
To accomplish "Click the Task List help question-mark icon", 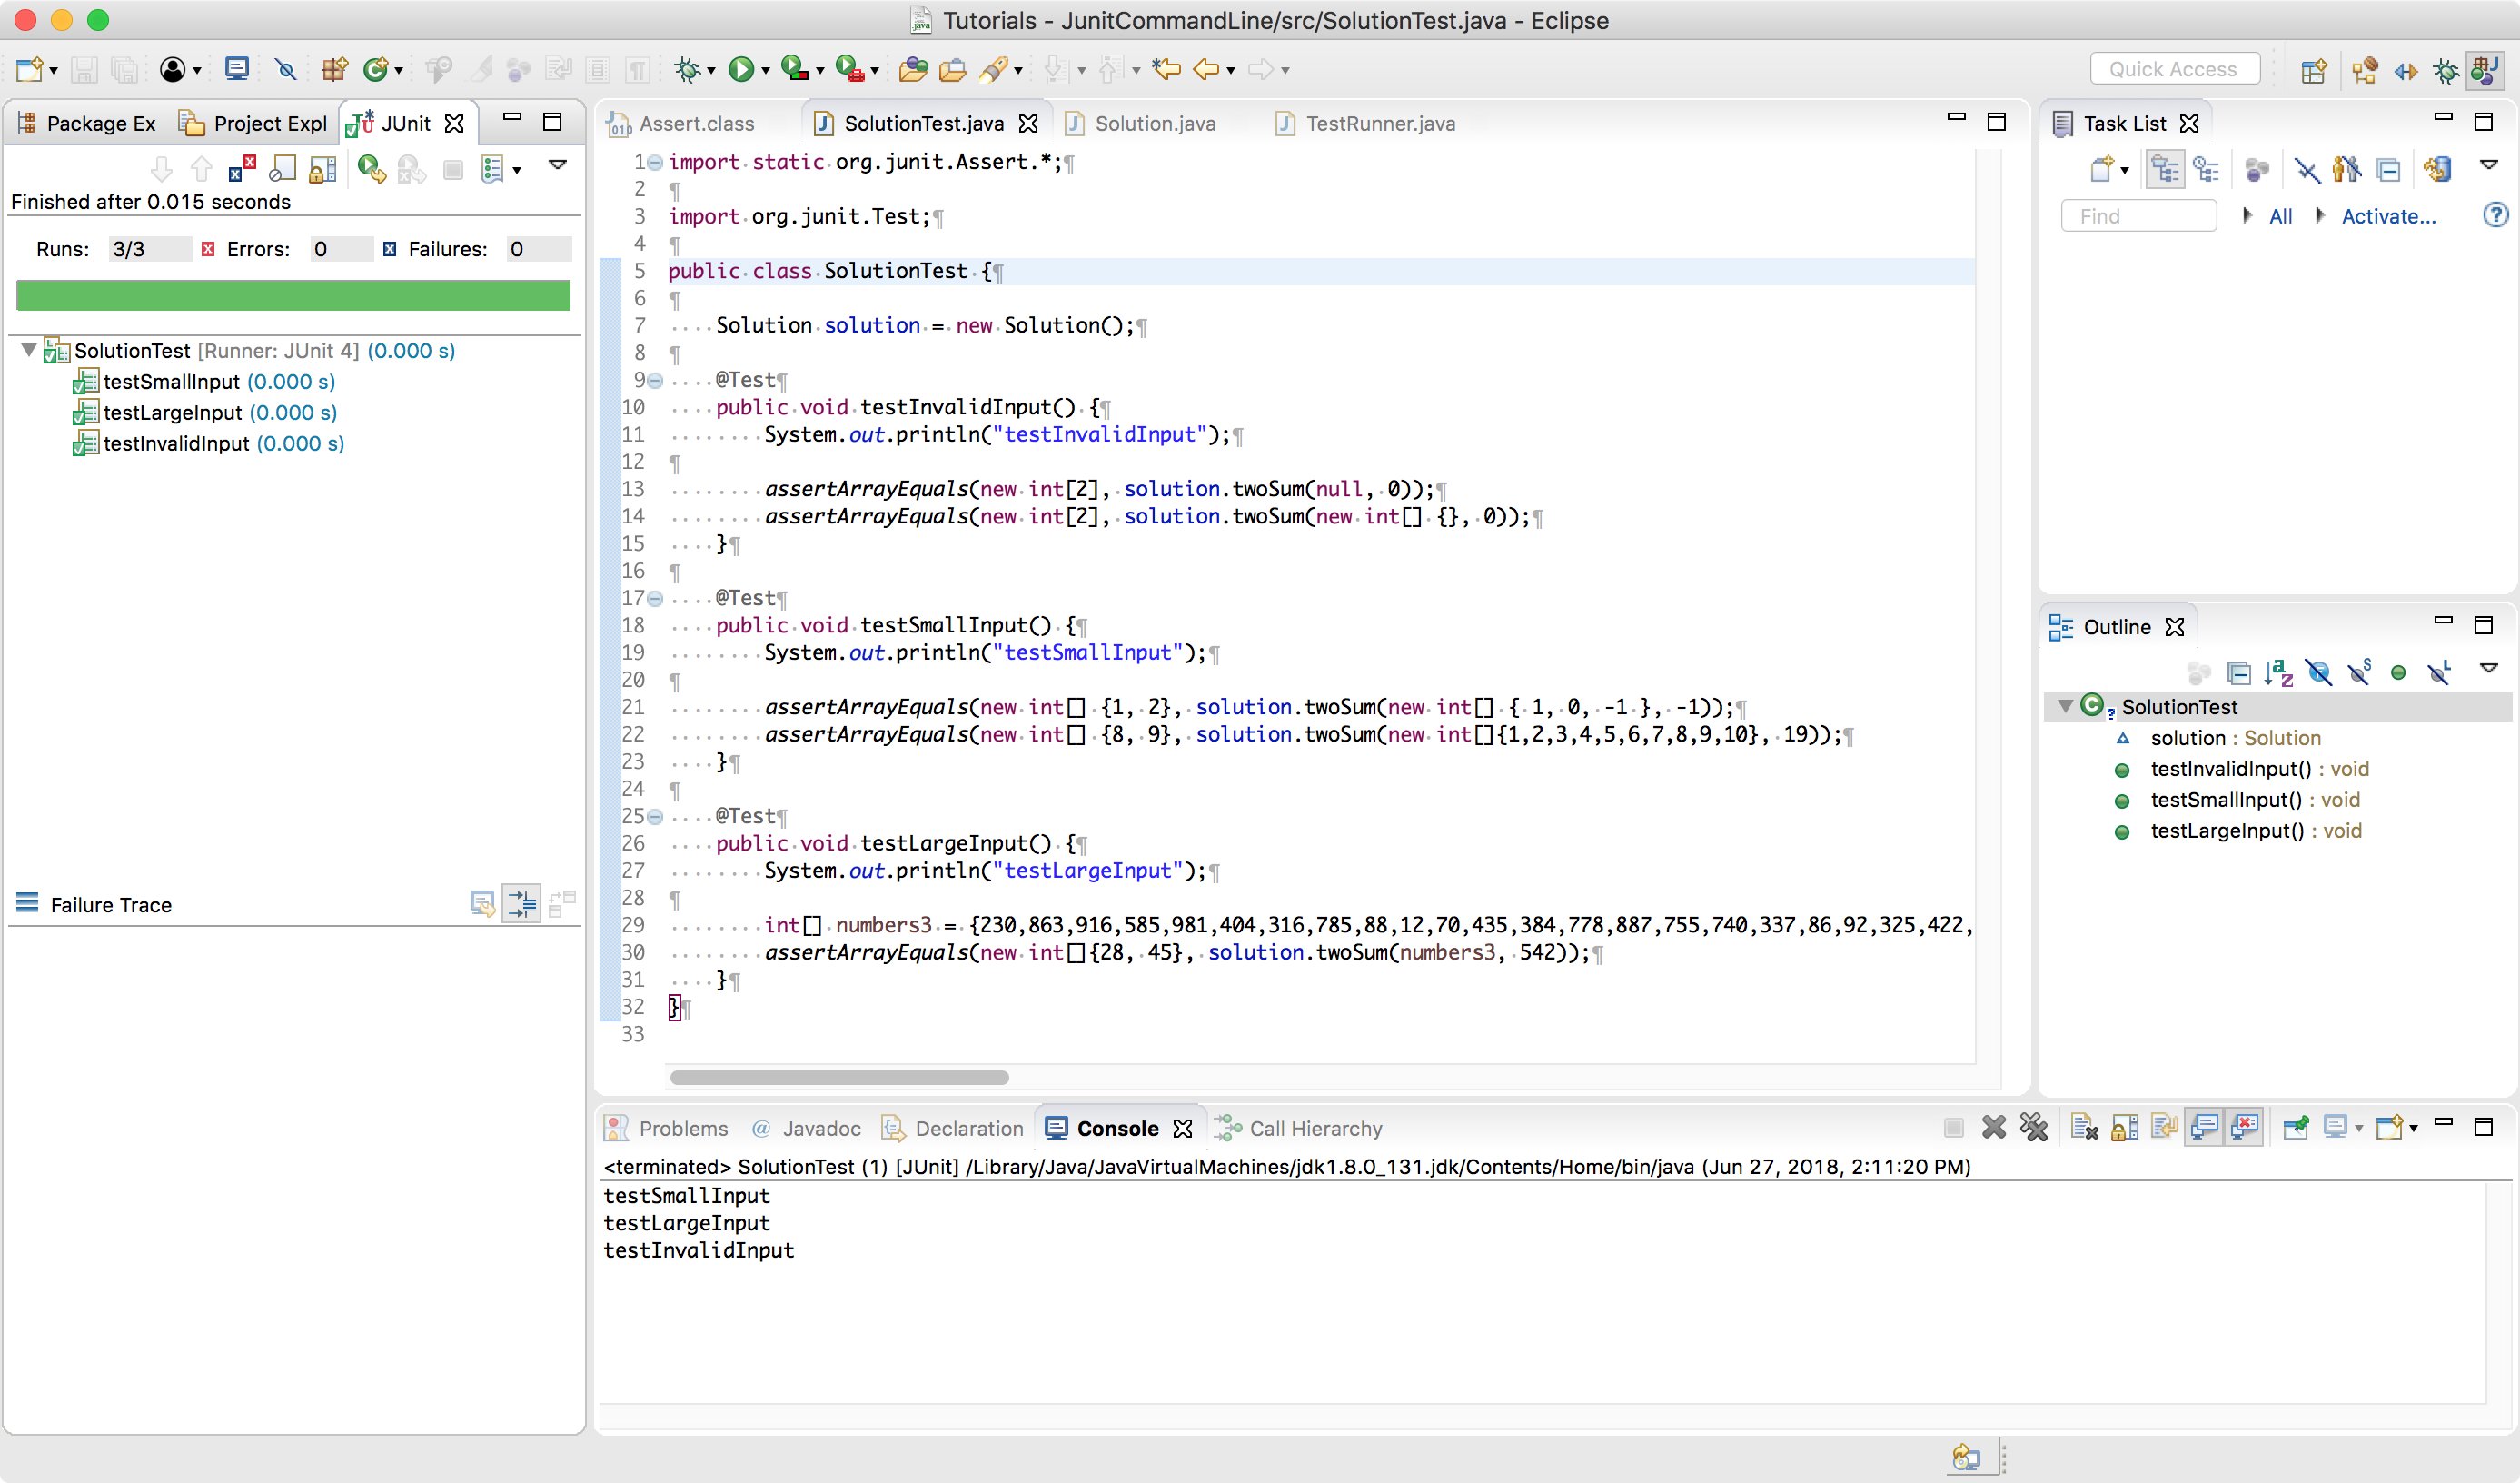I will (x=2495, y=215).
